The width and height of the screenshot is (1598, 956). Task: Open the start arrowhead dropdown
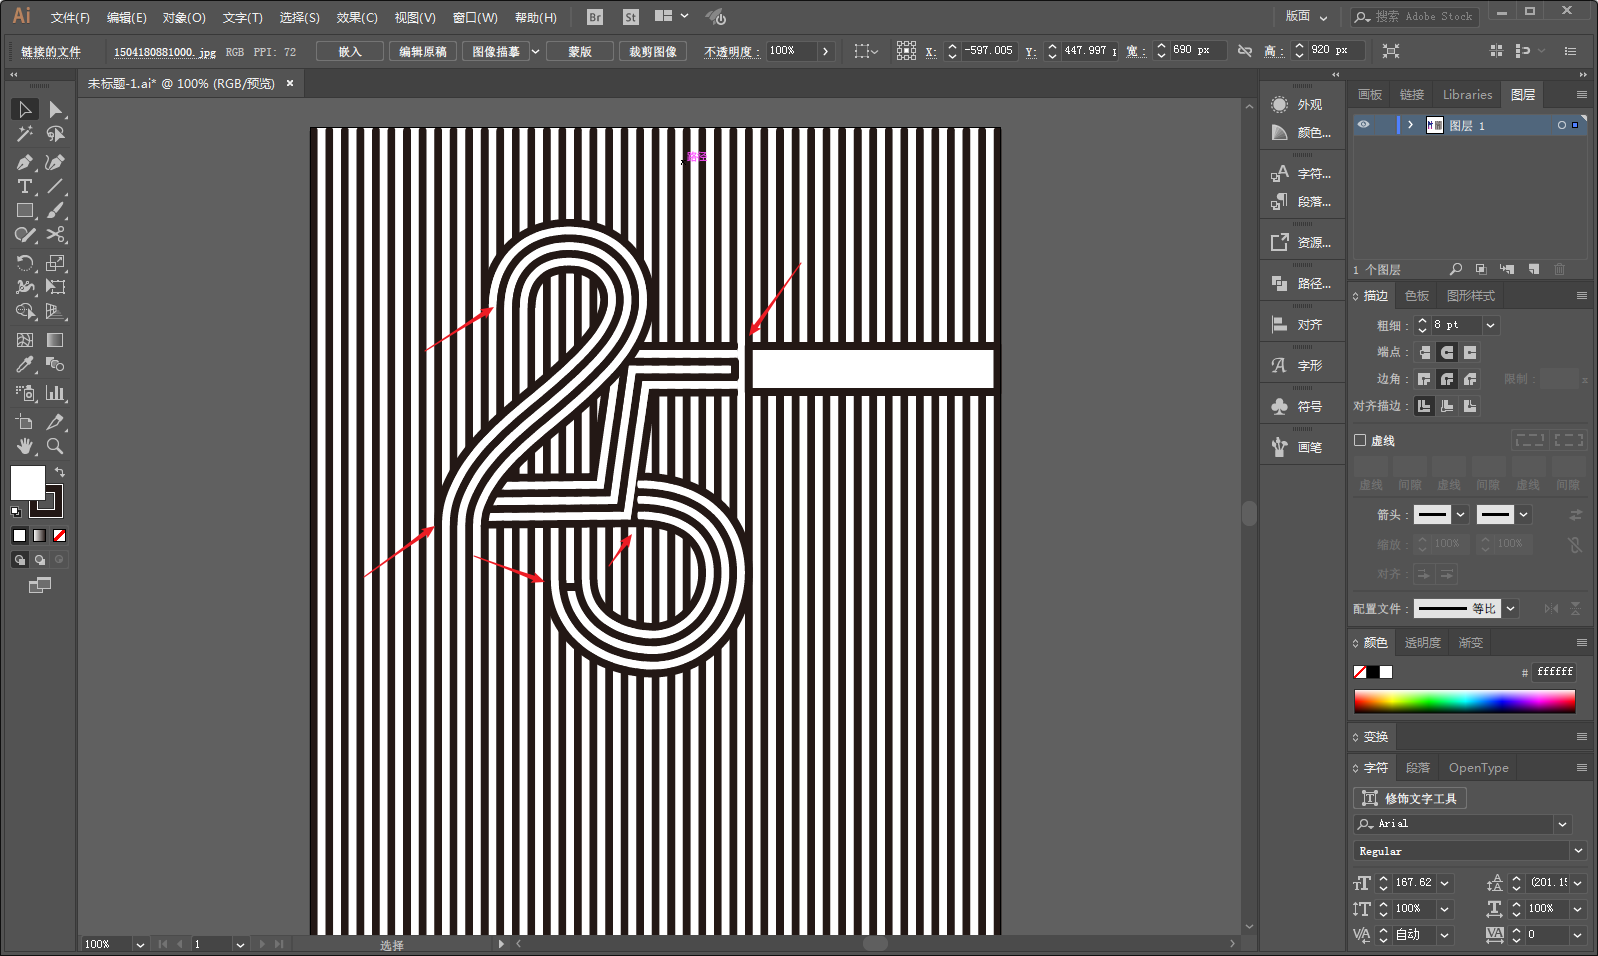pyautogui.click(x=1461, y=514)
